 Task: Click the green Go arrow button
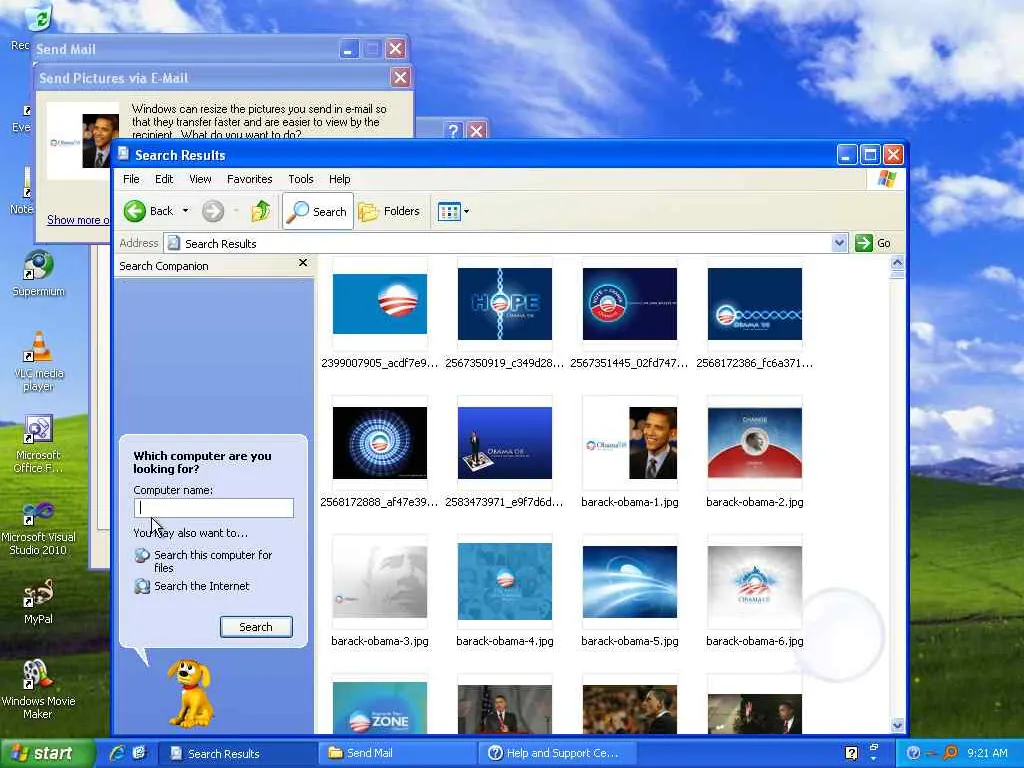click(x=863, y=243)
